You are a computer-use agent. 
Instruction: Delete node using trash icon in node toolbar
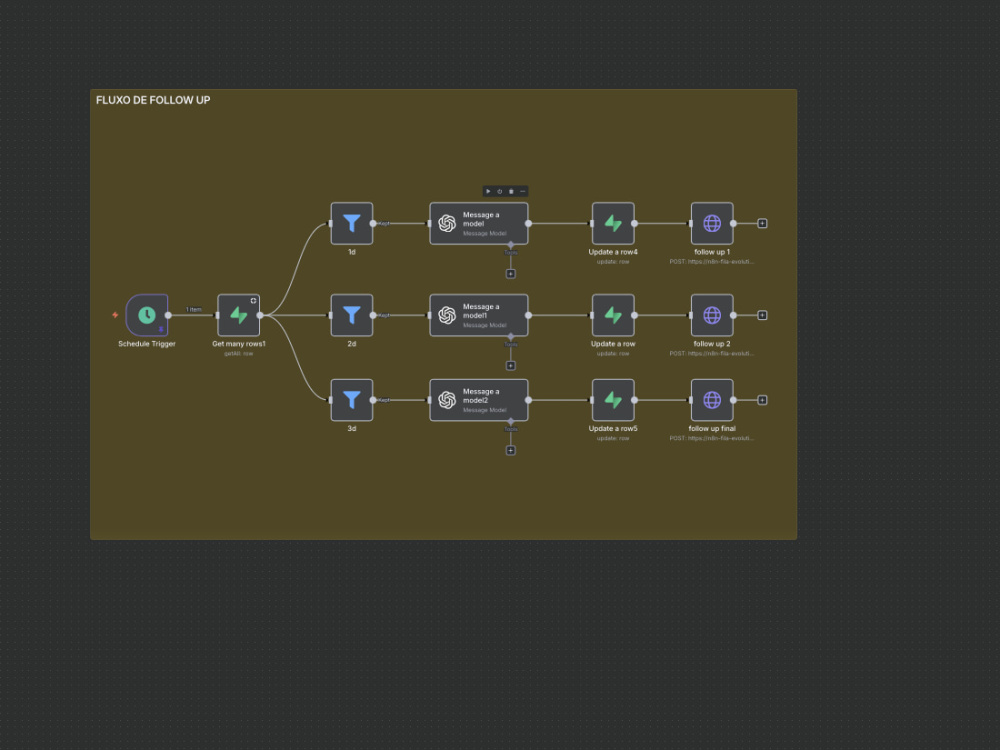click(x=511, y=191)
